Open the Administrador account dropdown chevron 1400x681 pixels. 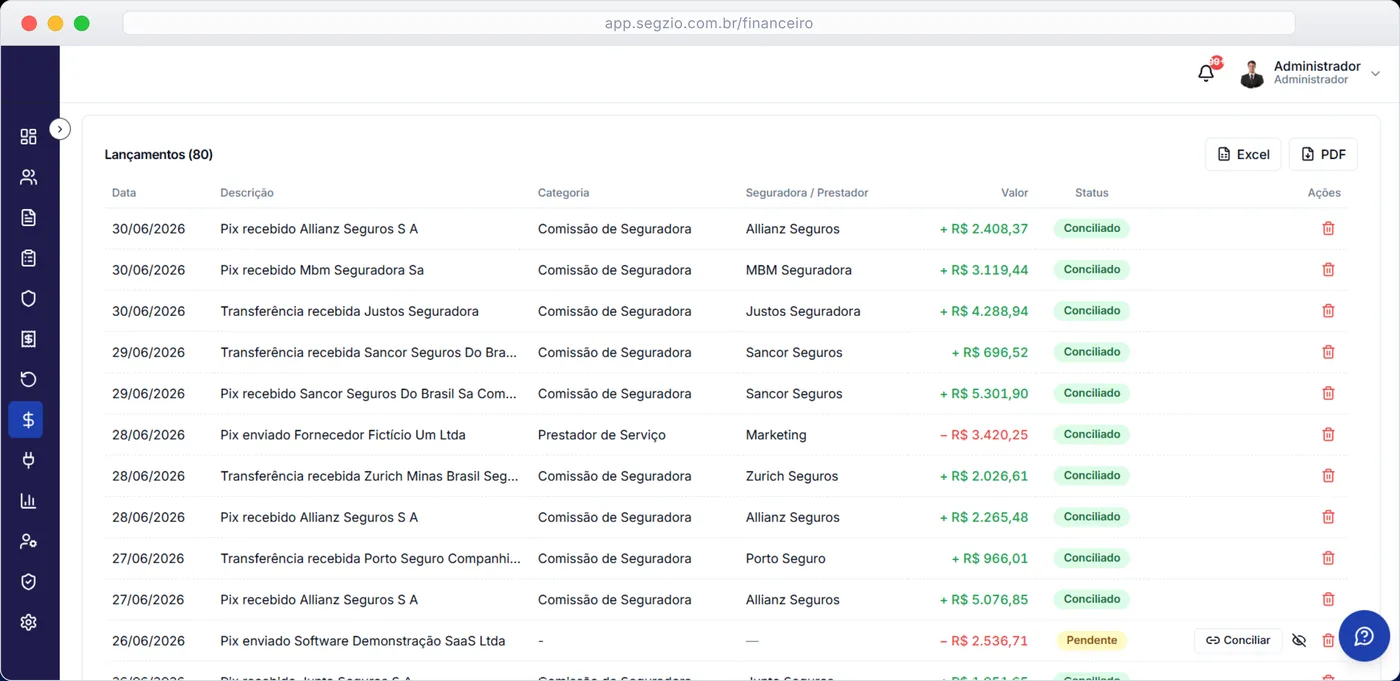point(1375,73)
